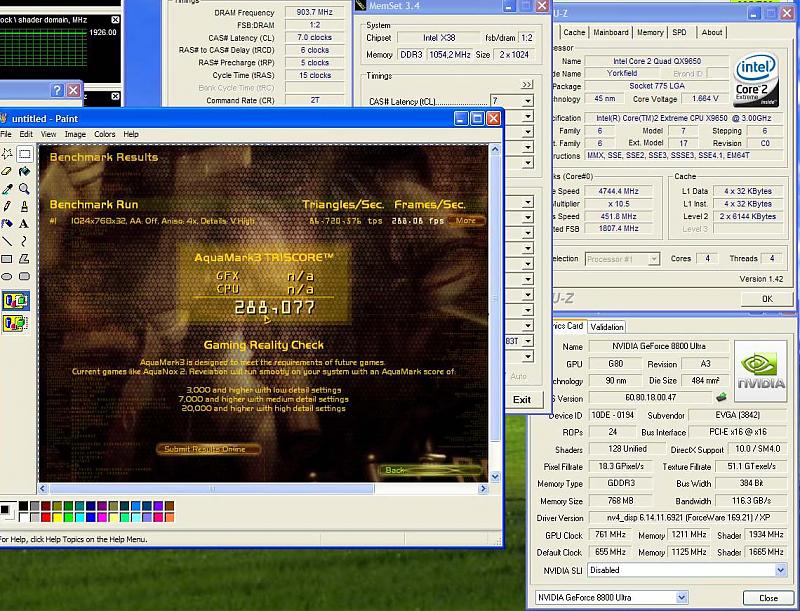Select the Rounded Rectangle tool
This screenshot has width=800, height=611.
[24, 276]
